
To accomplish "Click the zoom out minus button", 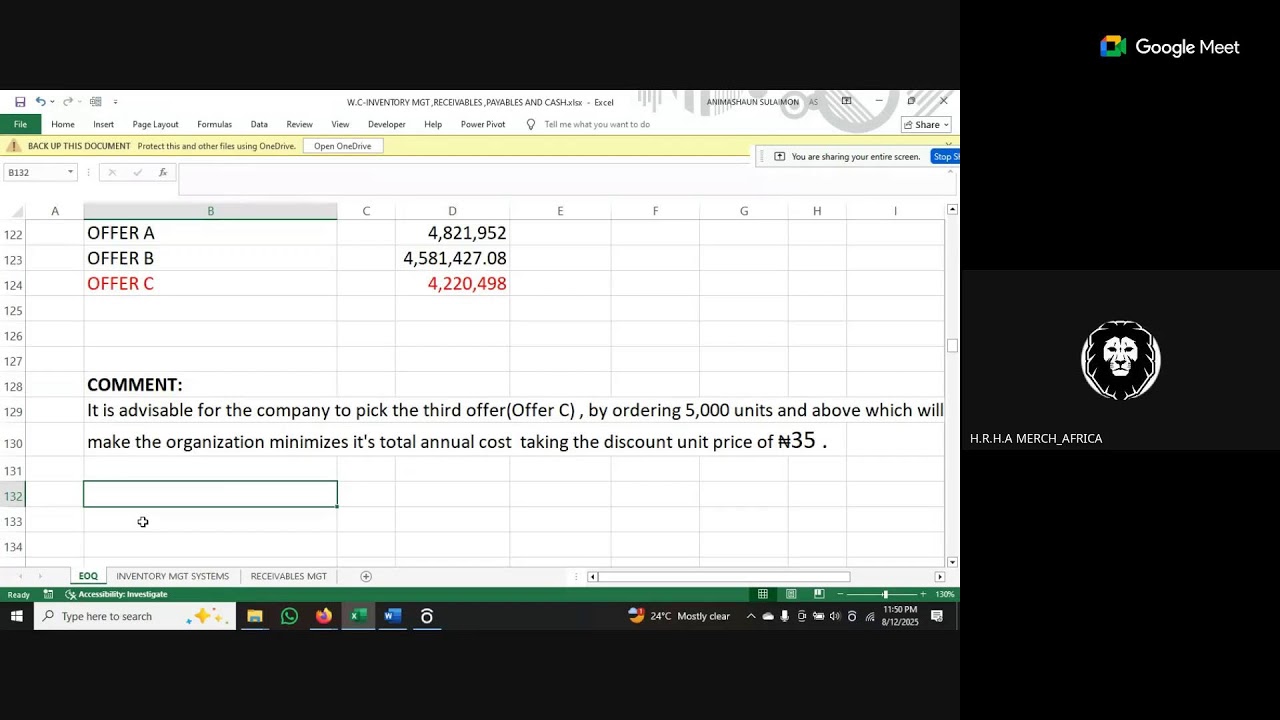I will (x=840, y=594).
